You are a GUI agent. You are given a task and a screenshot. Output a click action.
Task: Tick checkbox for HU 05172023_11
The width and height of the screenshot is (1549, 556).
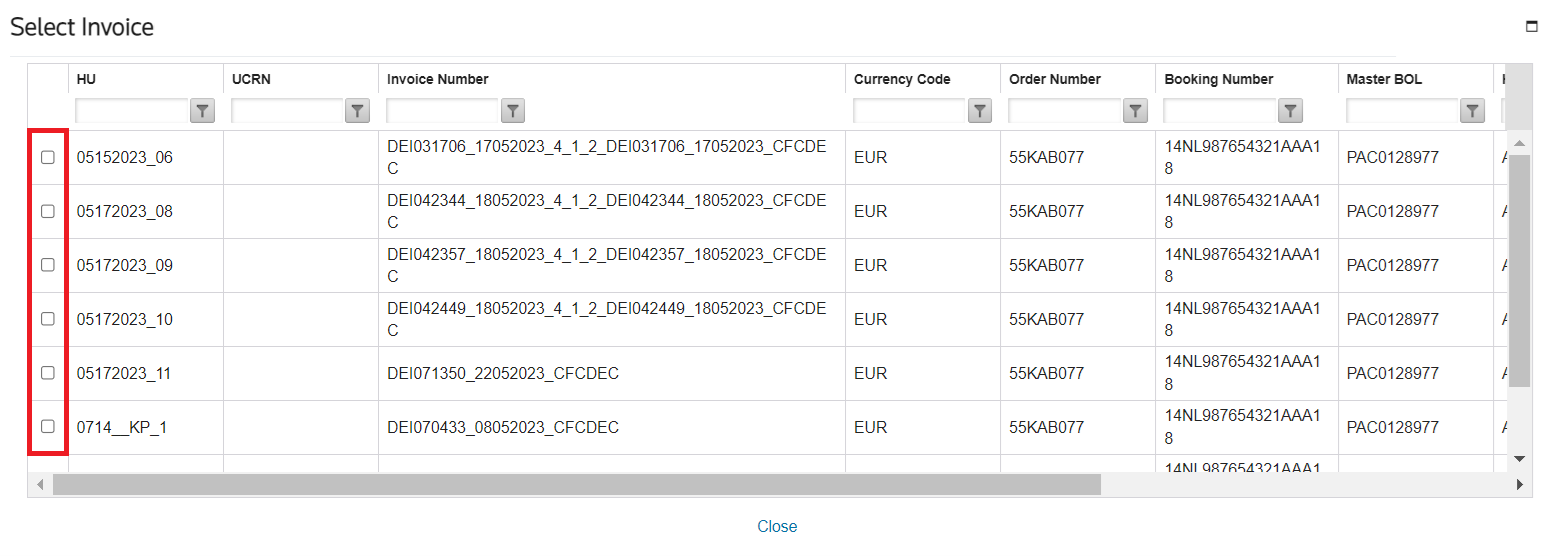click(47, 373)
